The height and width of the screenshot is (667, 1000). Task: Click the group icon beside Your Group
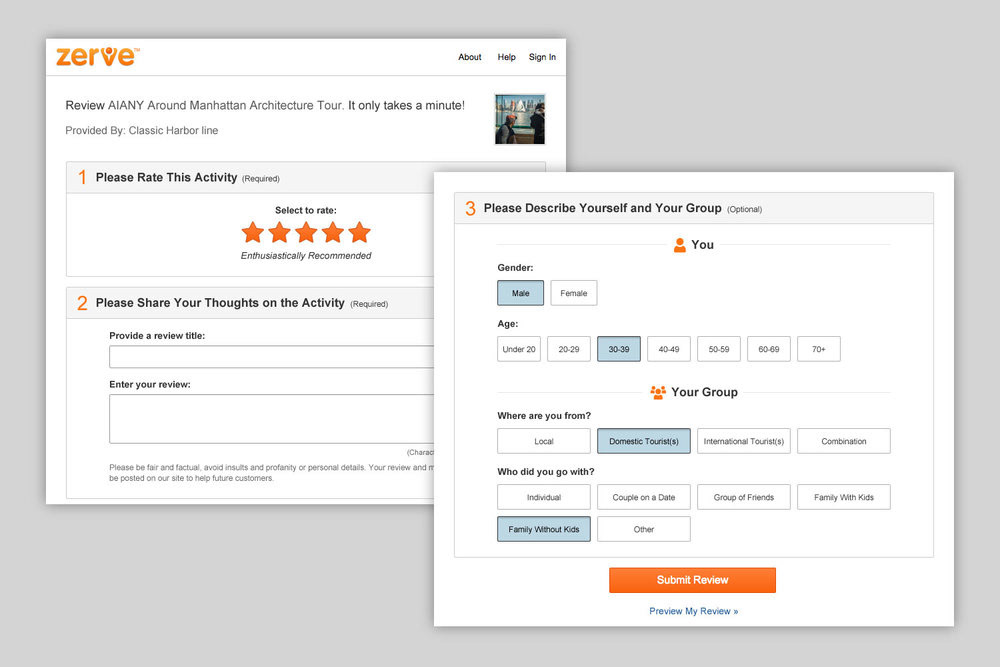tap(658, 392)
